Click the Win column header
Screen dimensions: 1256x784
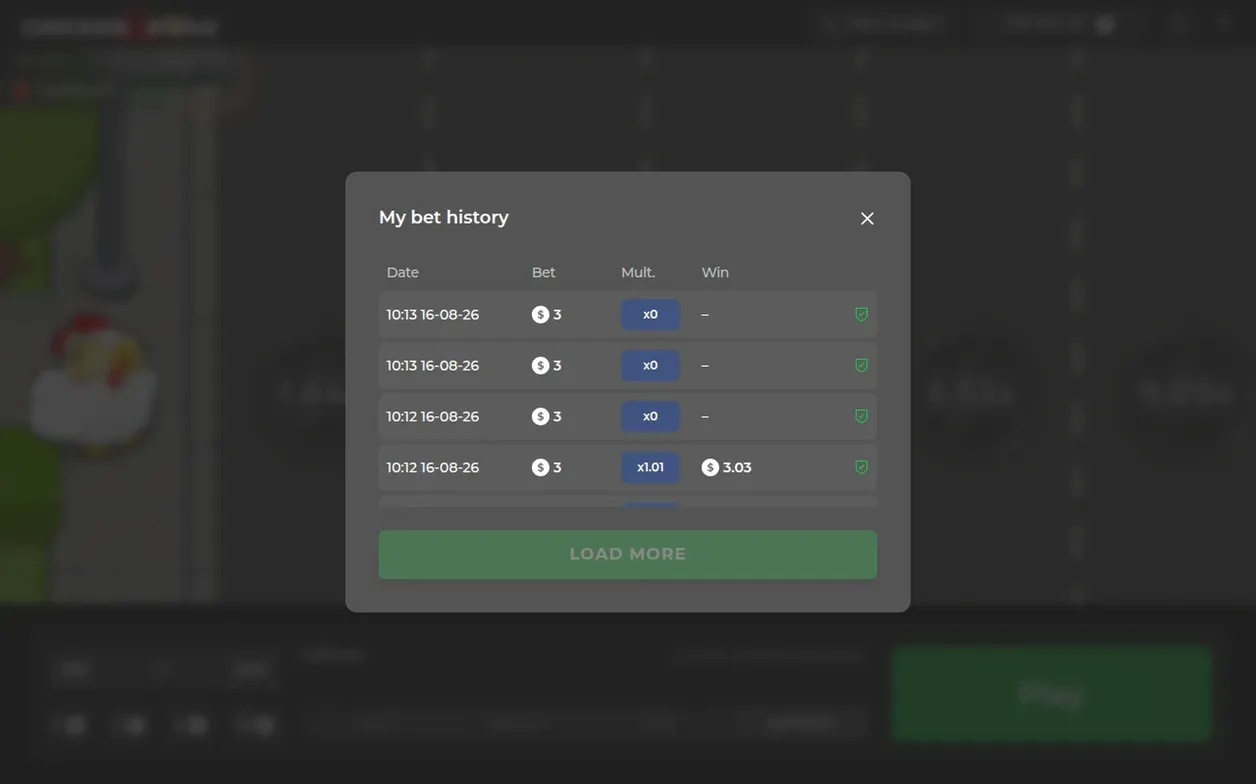[715, 272]
